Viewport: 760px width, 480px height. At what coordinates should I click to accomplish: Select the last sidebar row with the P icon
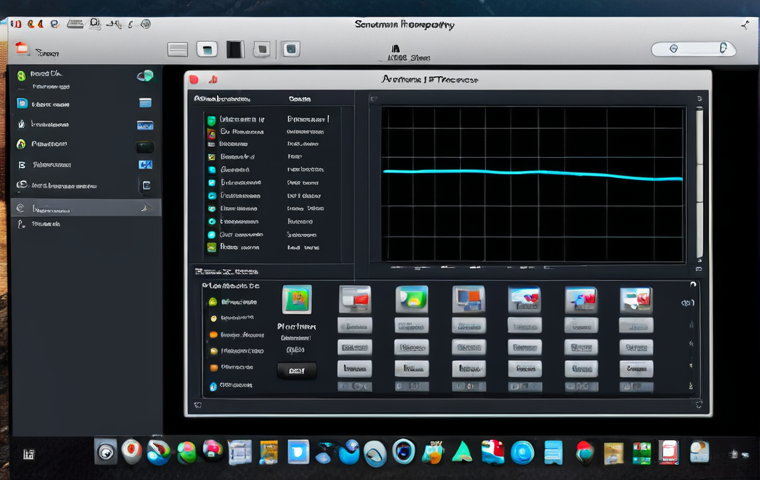(86, 224)
